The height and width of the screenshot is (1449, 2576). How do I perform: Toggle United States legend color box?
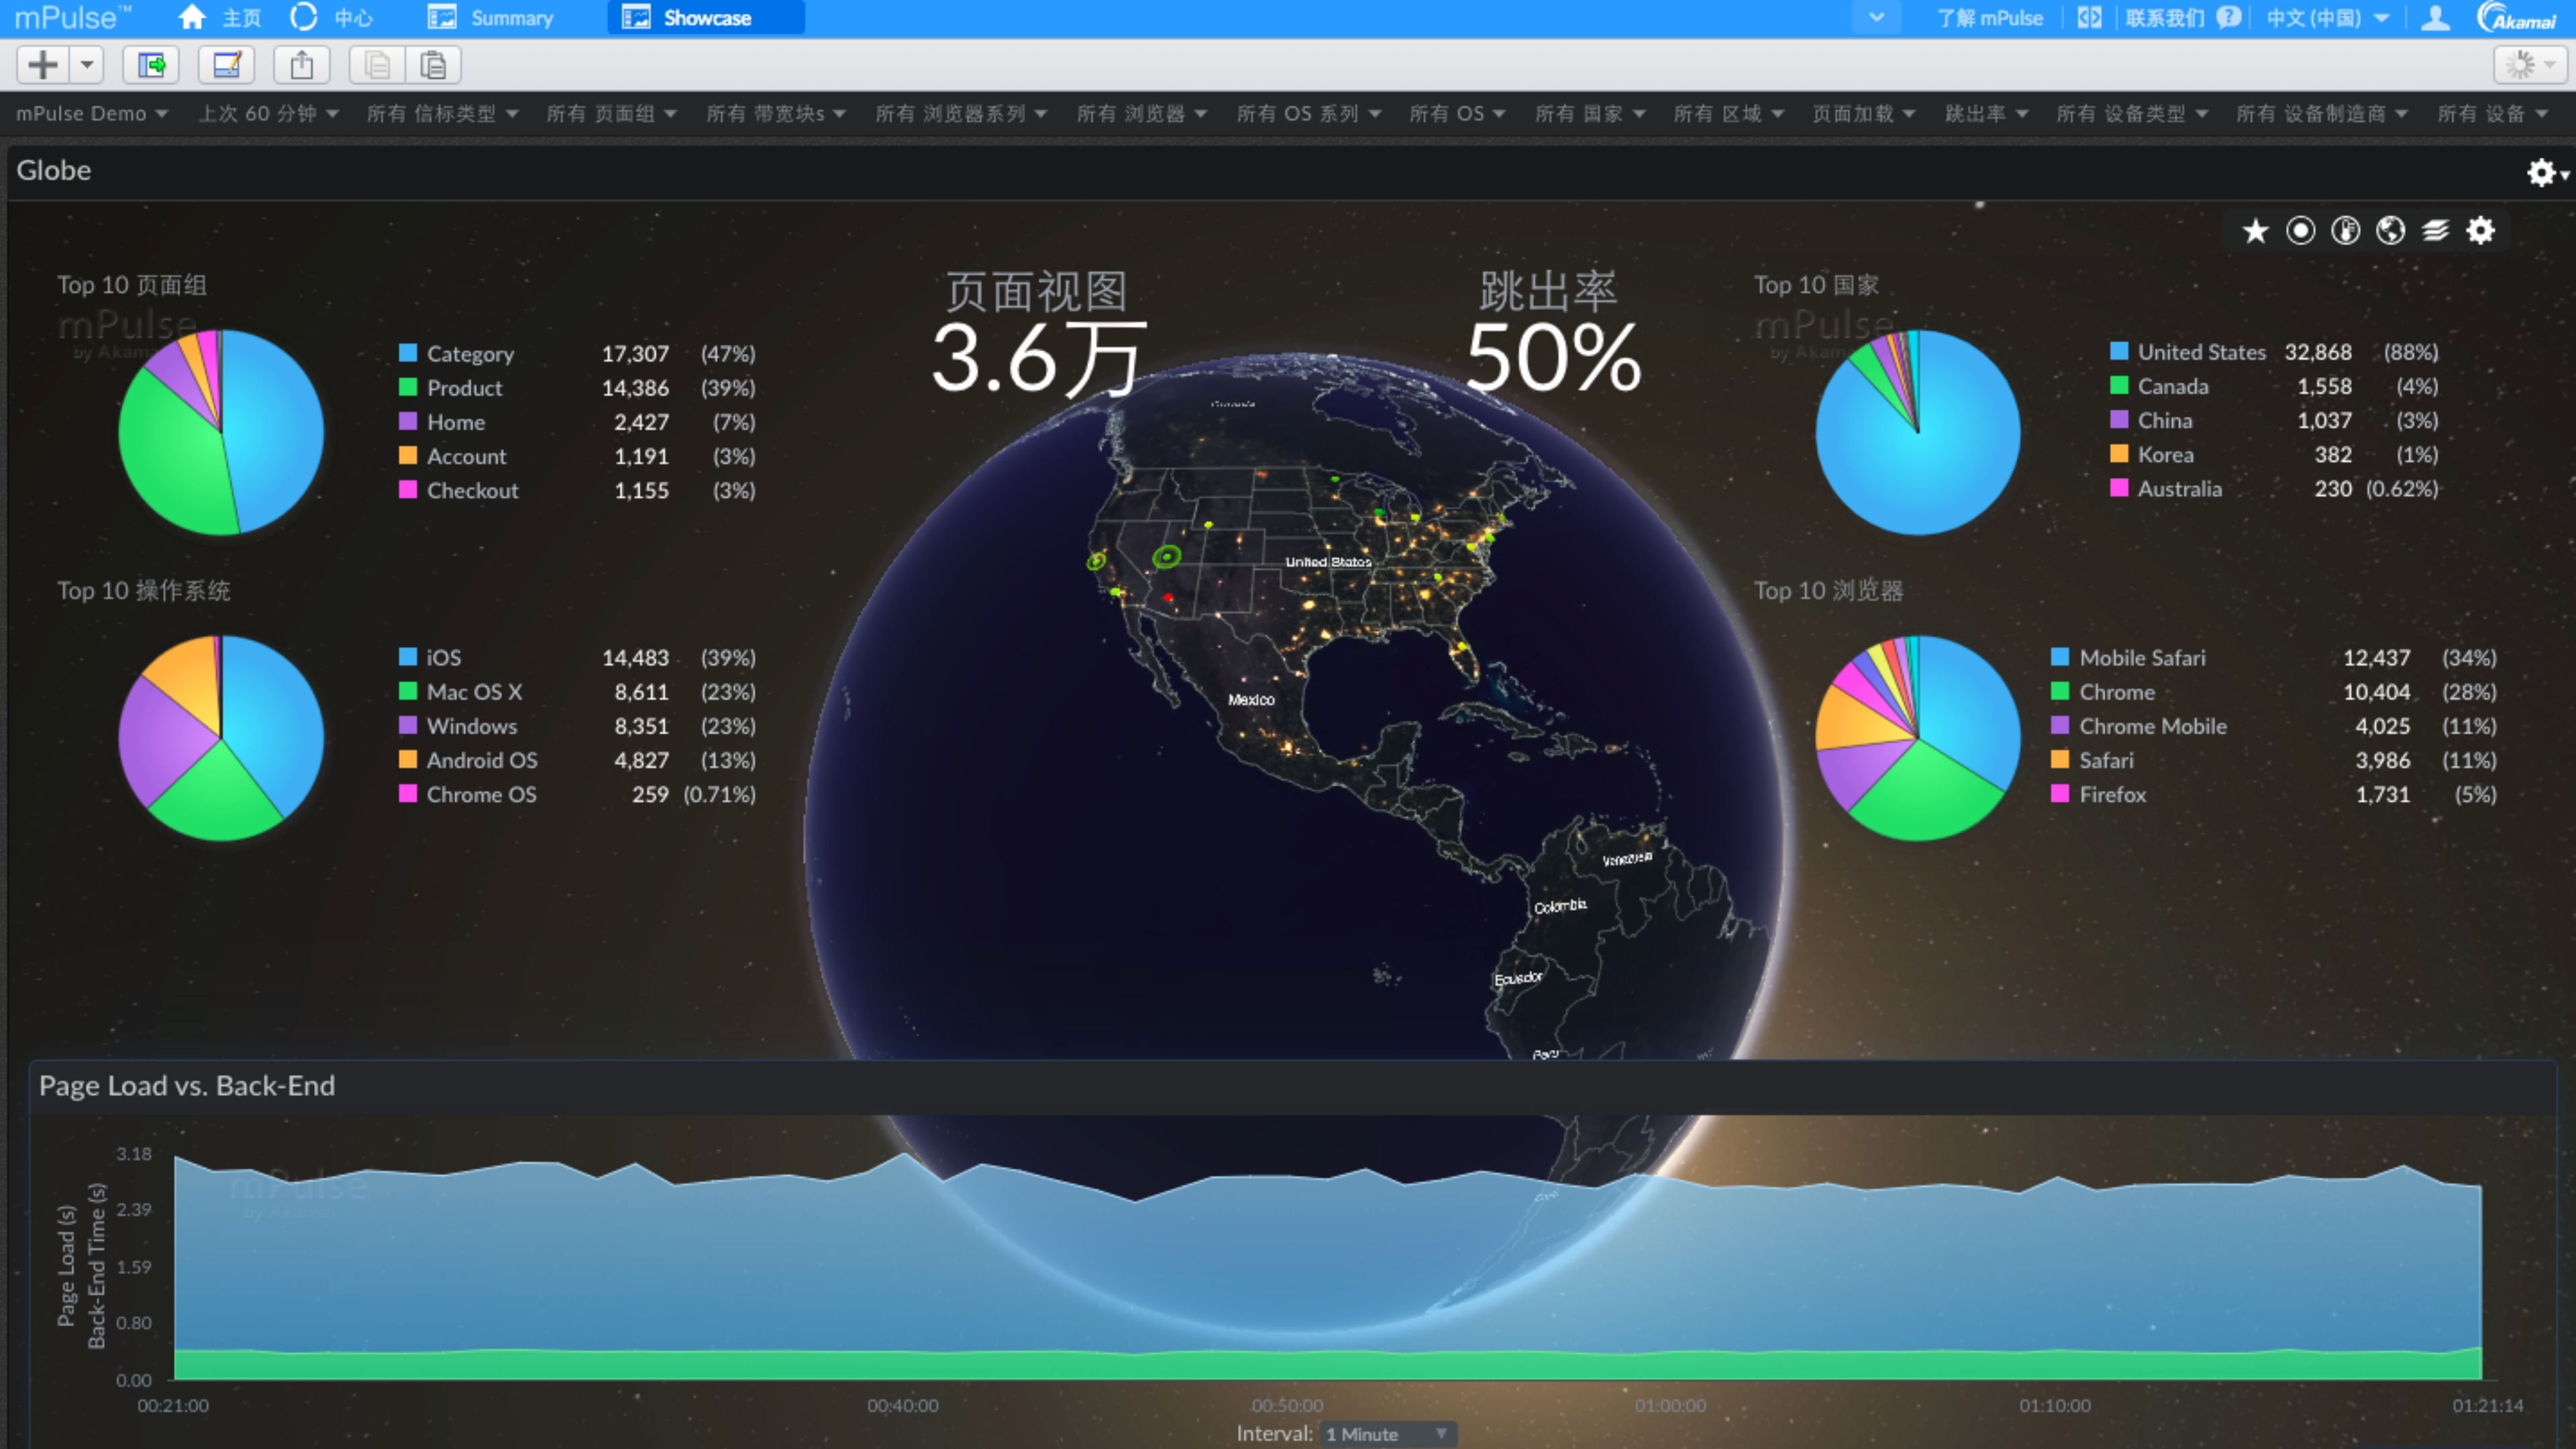[2118, 351]
